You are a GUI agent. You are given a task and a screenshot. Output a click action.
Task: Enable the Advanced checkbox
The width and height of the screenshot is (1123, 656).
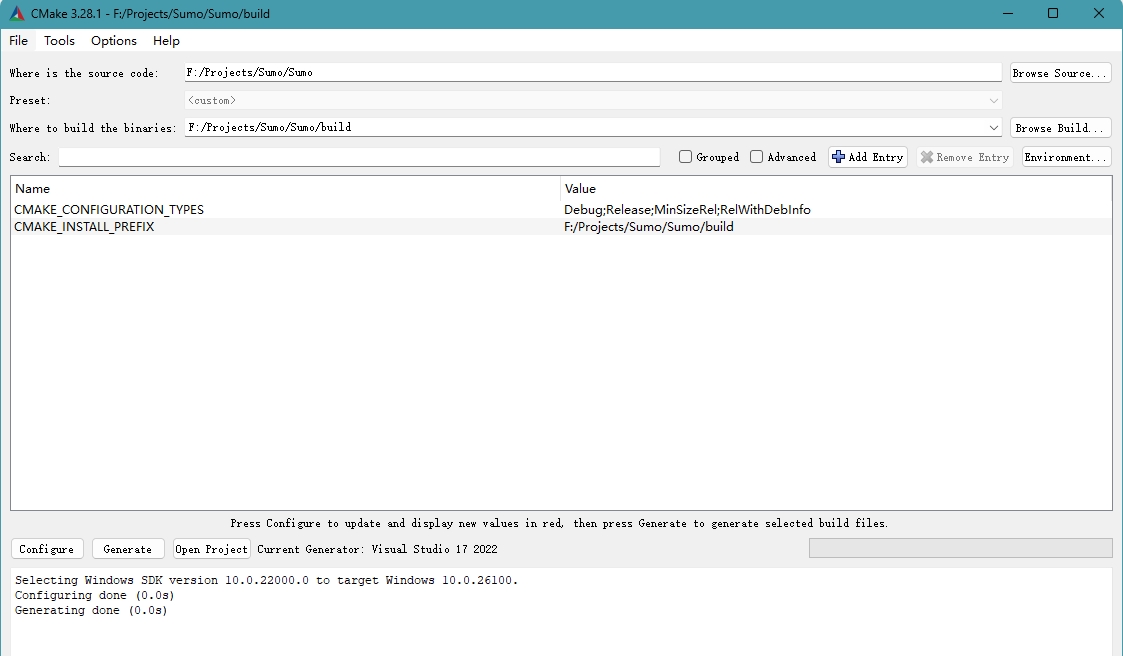(x=756, y=157)
